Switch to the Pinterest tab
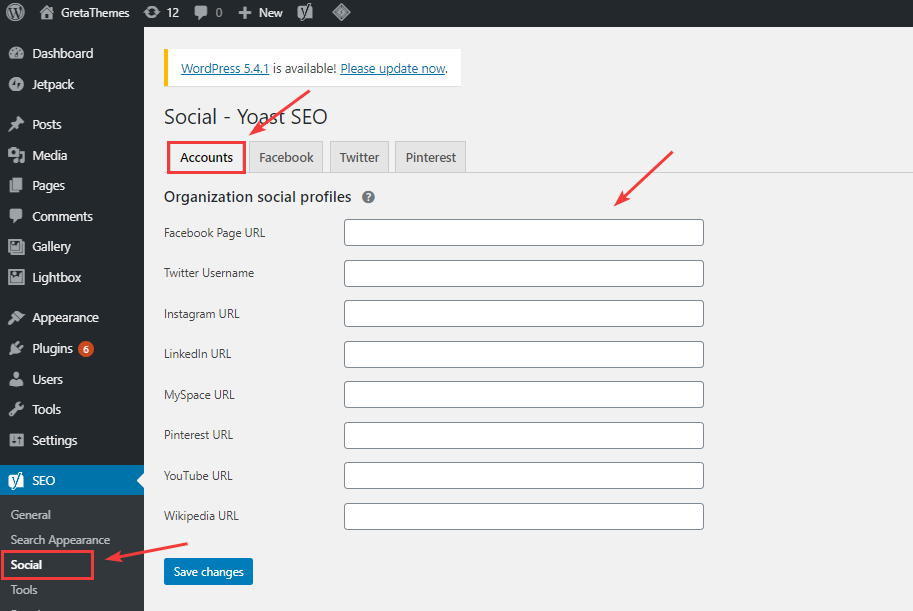 tap(430, 157)
